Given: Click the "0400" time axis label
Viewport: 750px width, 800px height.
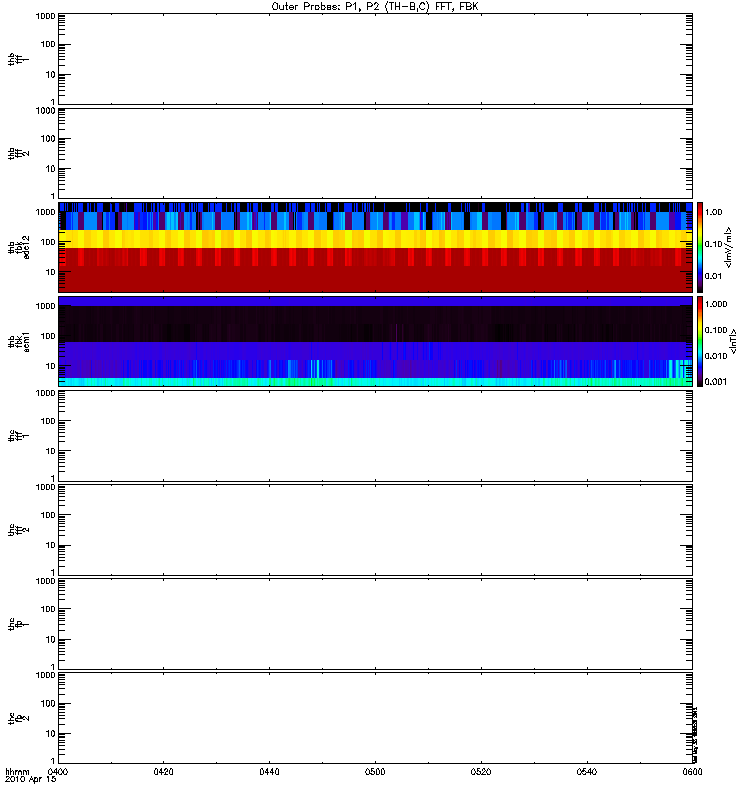Looking at the screenshot, I should 57,771.
